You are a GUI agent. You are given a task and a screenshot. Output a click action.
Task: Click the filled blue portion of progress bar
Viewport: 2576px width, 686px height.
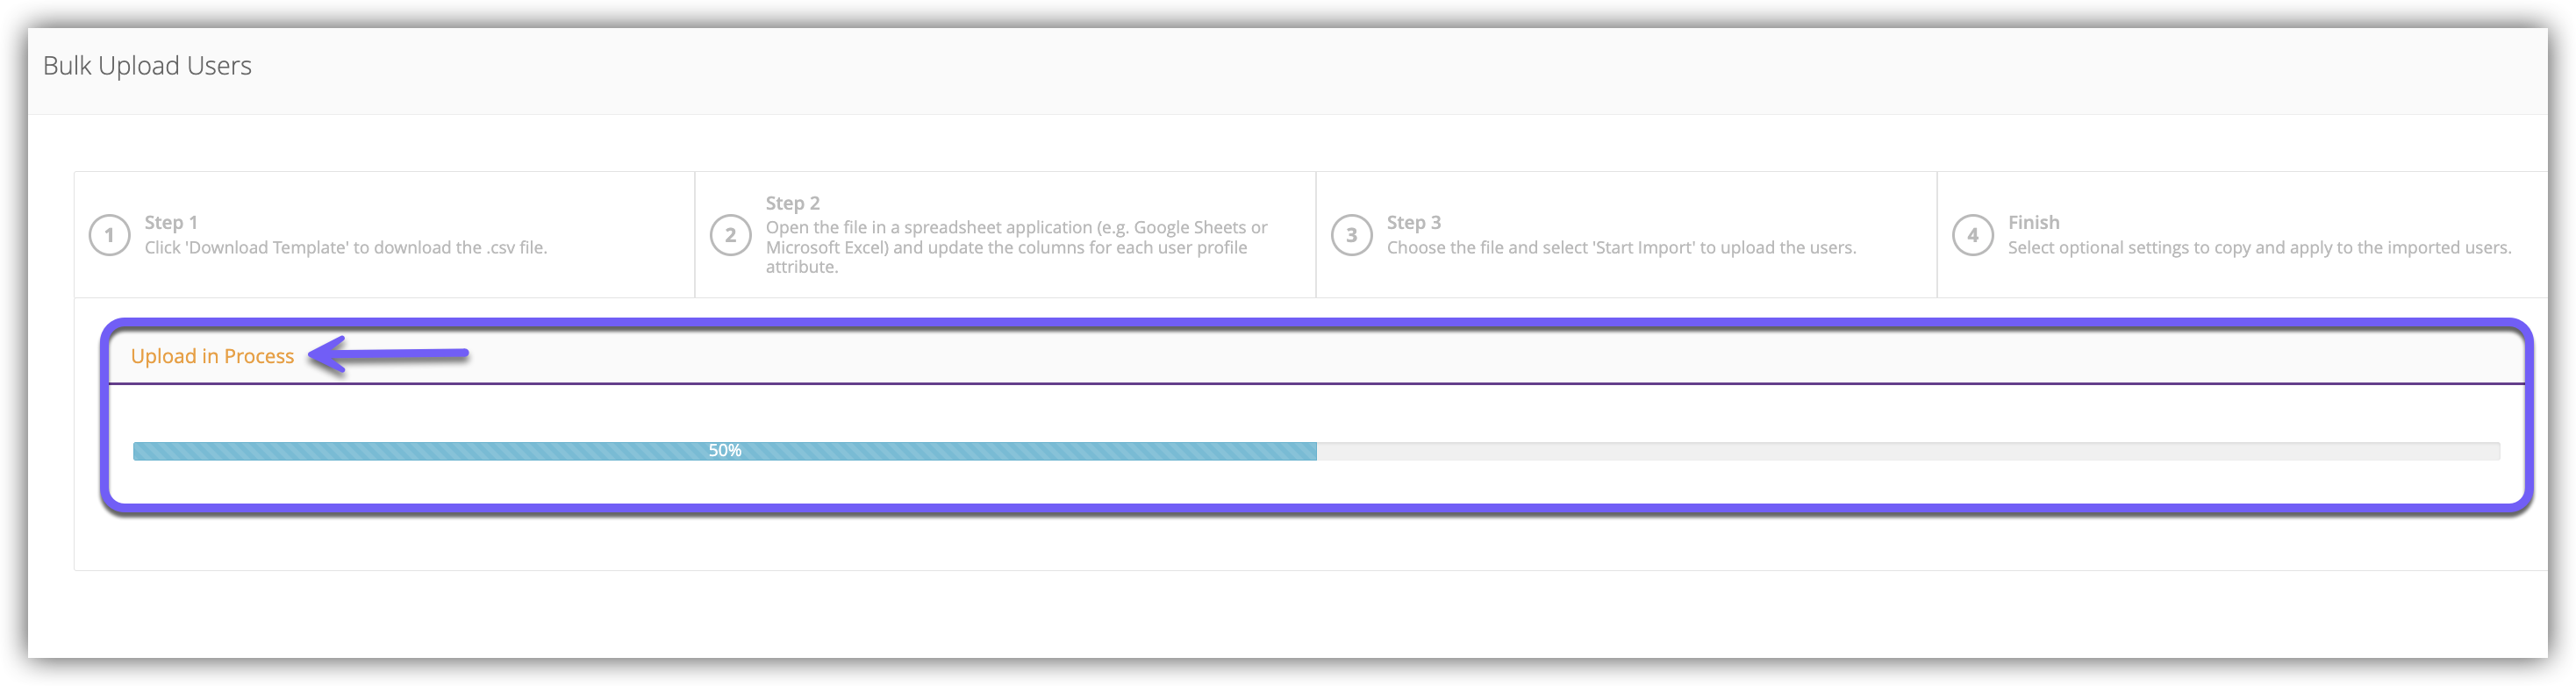(725, 451)
